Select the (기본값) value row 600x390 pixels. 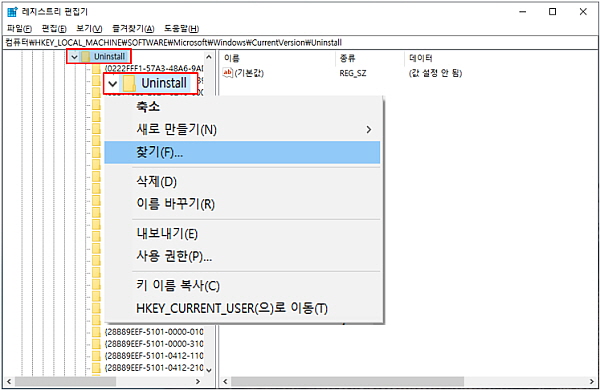pos(249,73)
